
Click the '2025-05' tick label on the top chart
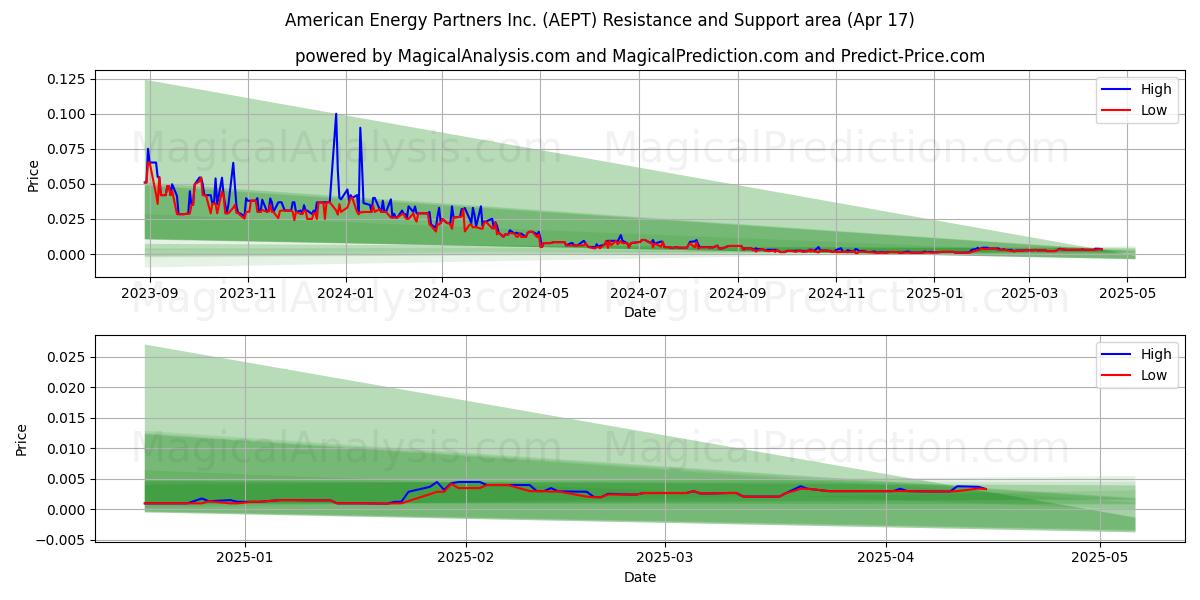[1127, 293]
